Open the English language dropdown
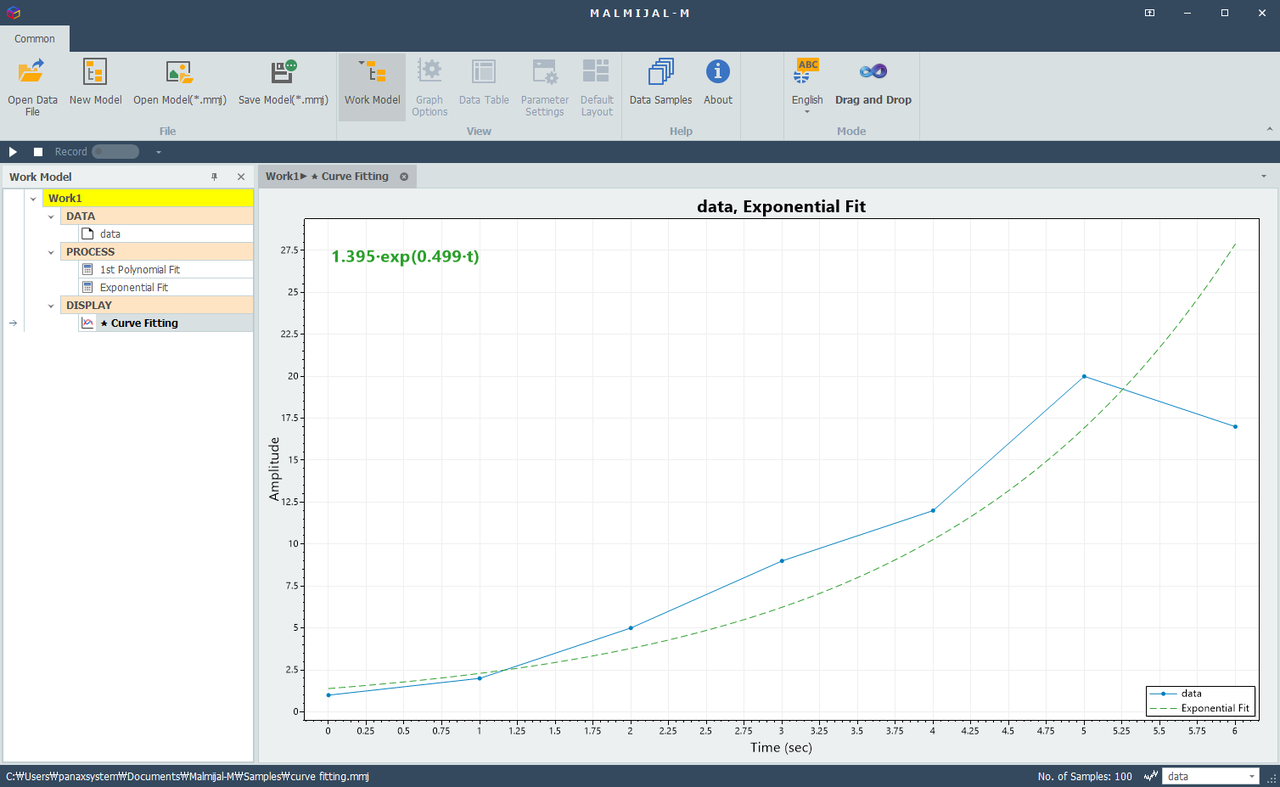 [x=807, y=86]
